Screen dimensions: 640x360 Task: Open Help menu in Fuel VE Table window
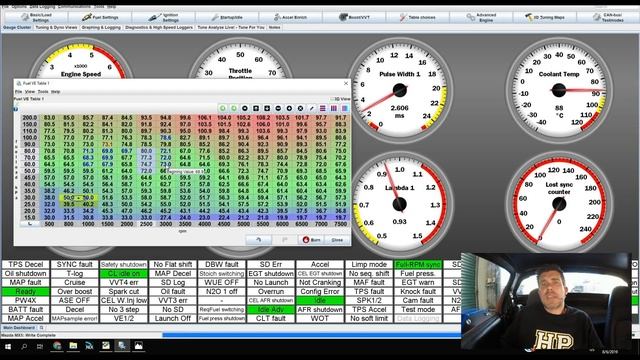click(56, 92)
